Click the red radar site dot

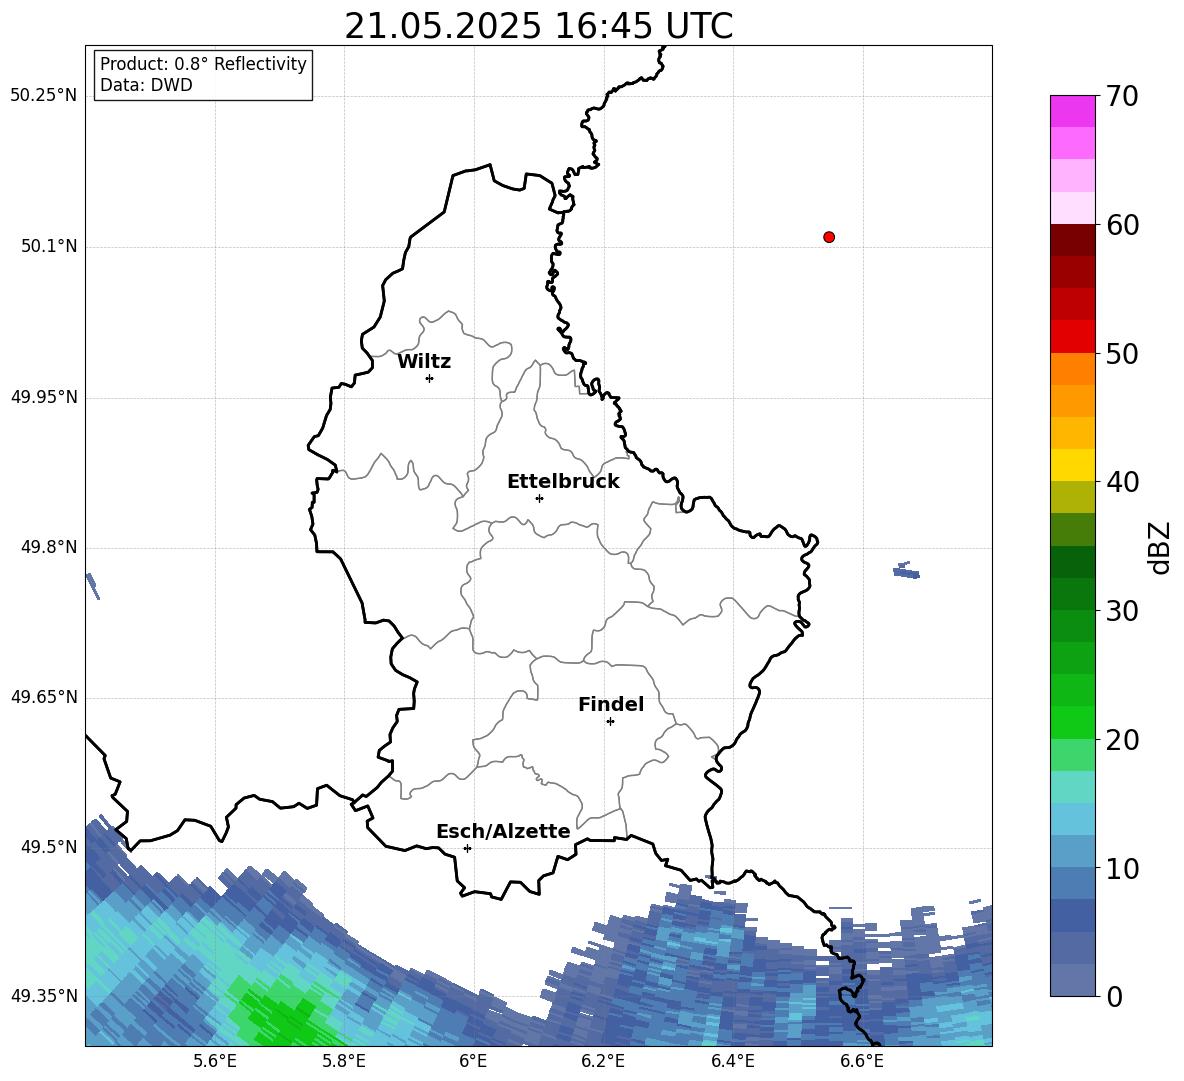click(829, 237)
